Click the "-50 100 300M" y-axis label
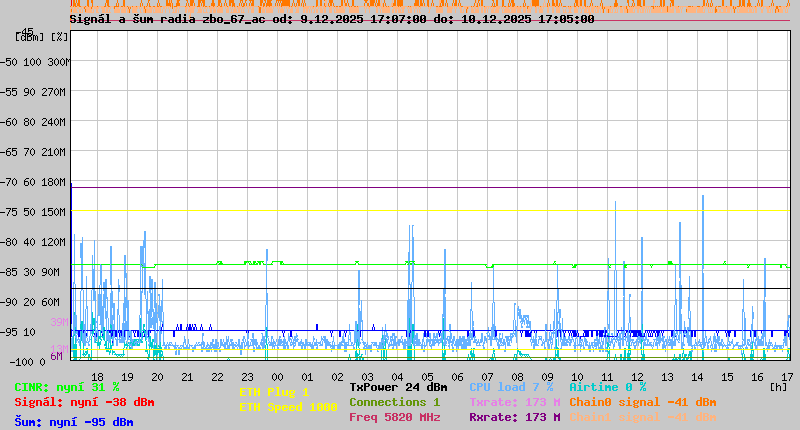The width and height of the screenshot is (800, 430). pos(35,62)
